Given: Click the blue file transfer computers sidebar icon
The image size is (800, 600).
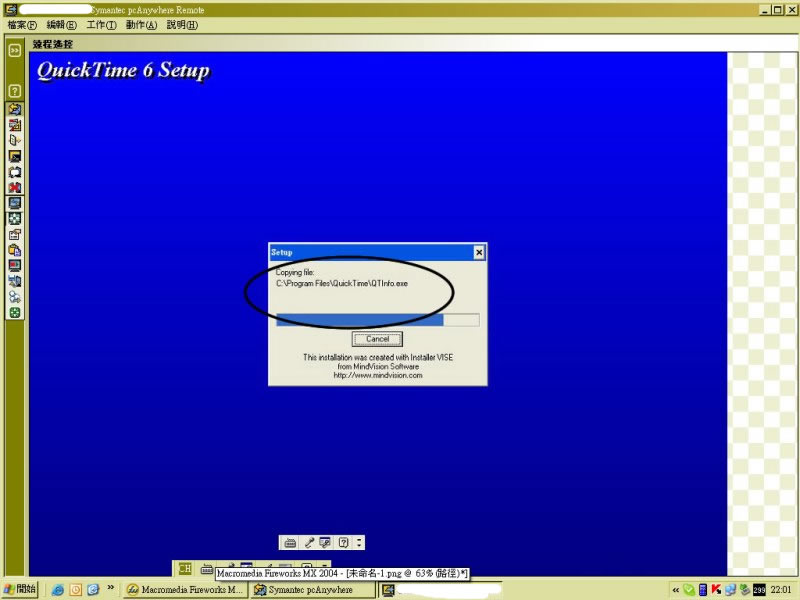Looking at the screenshot, I should [x=15, y=282].
